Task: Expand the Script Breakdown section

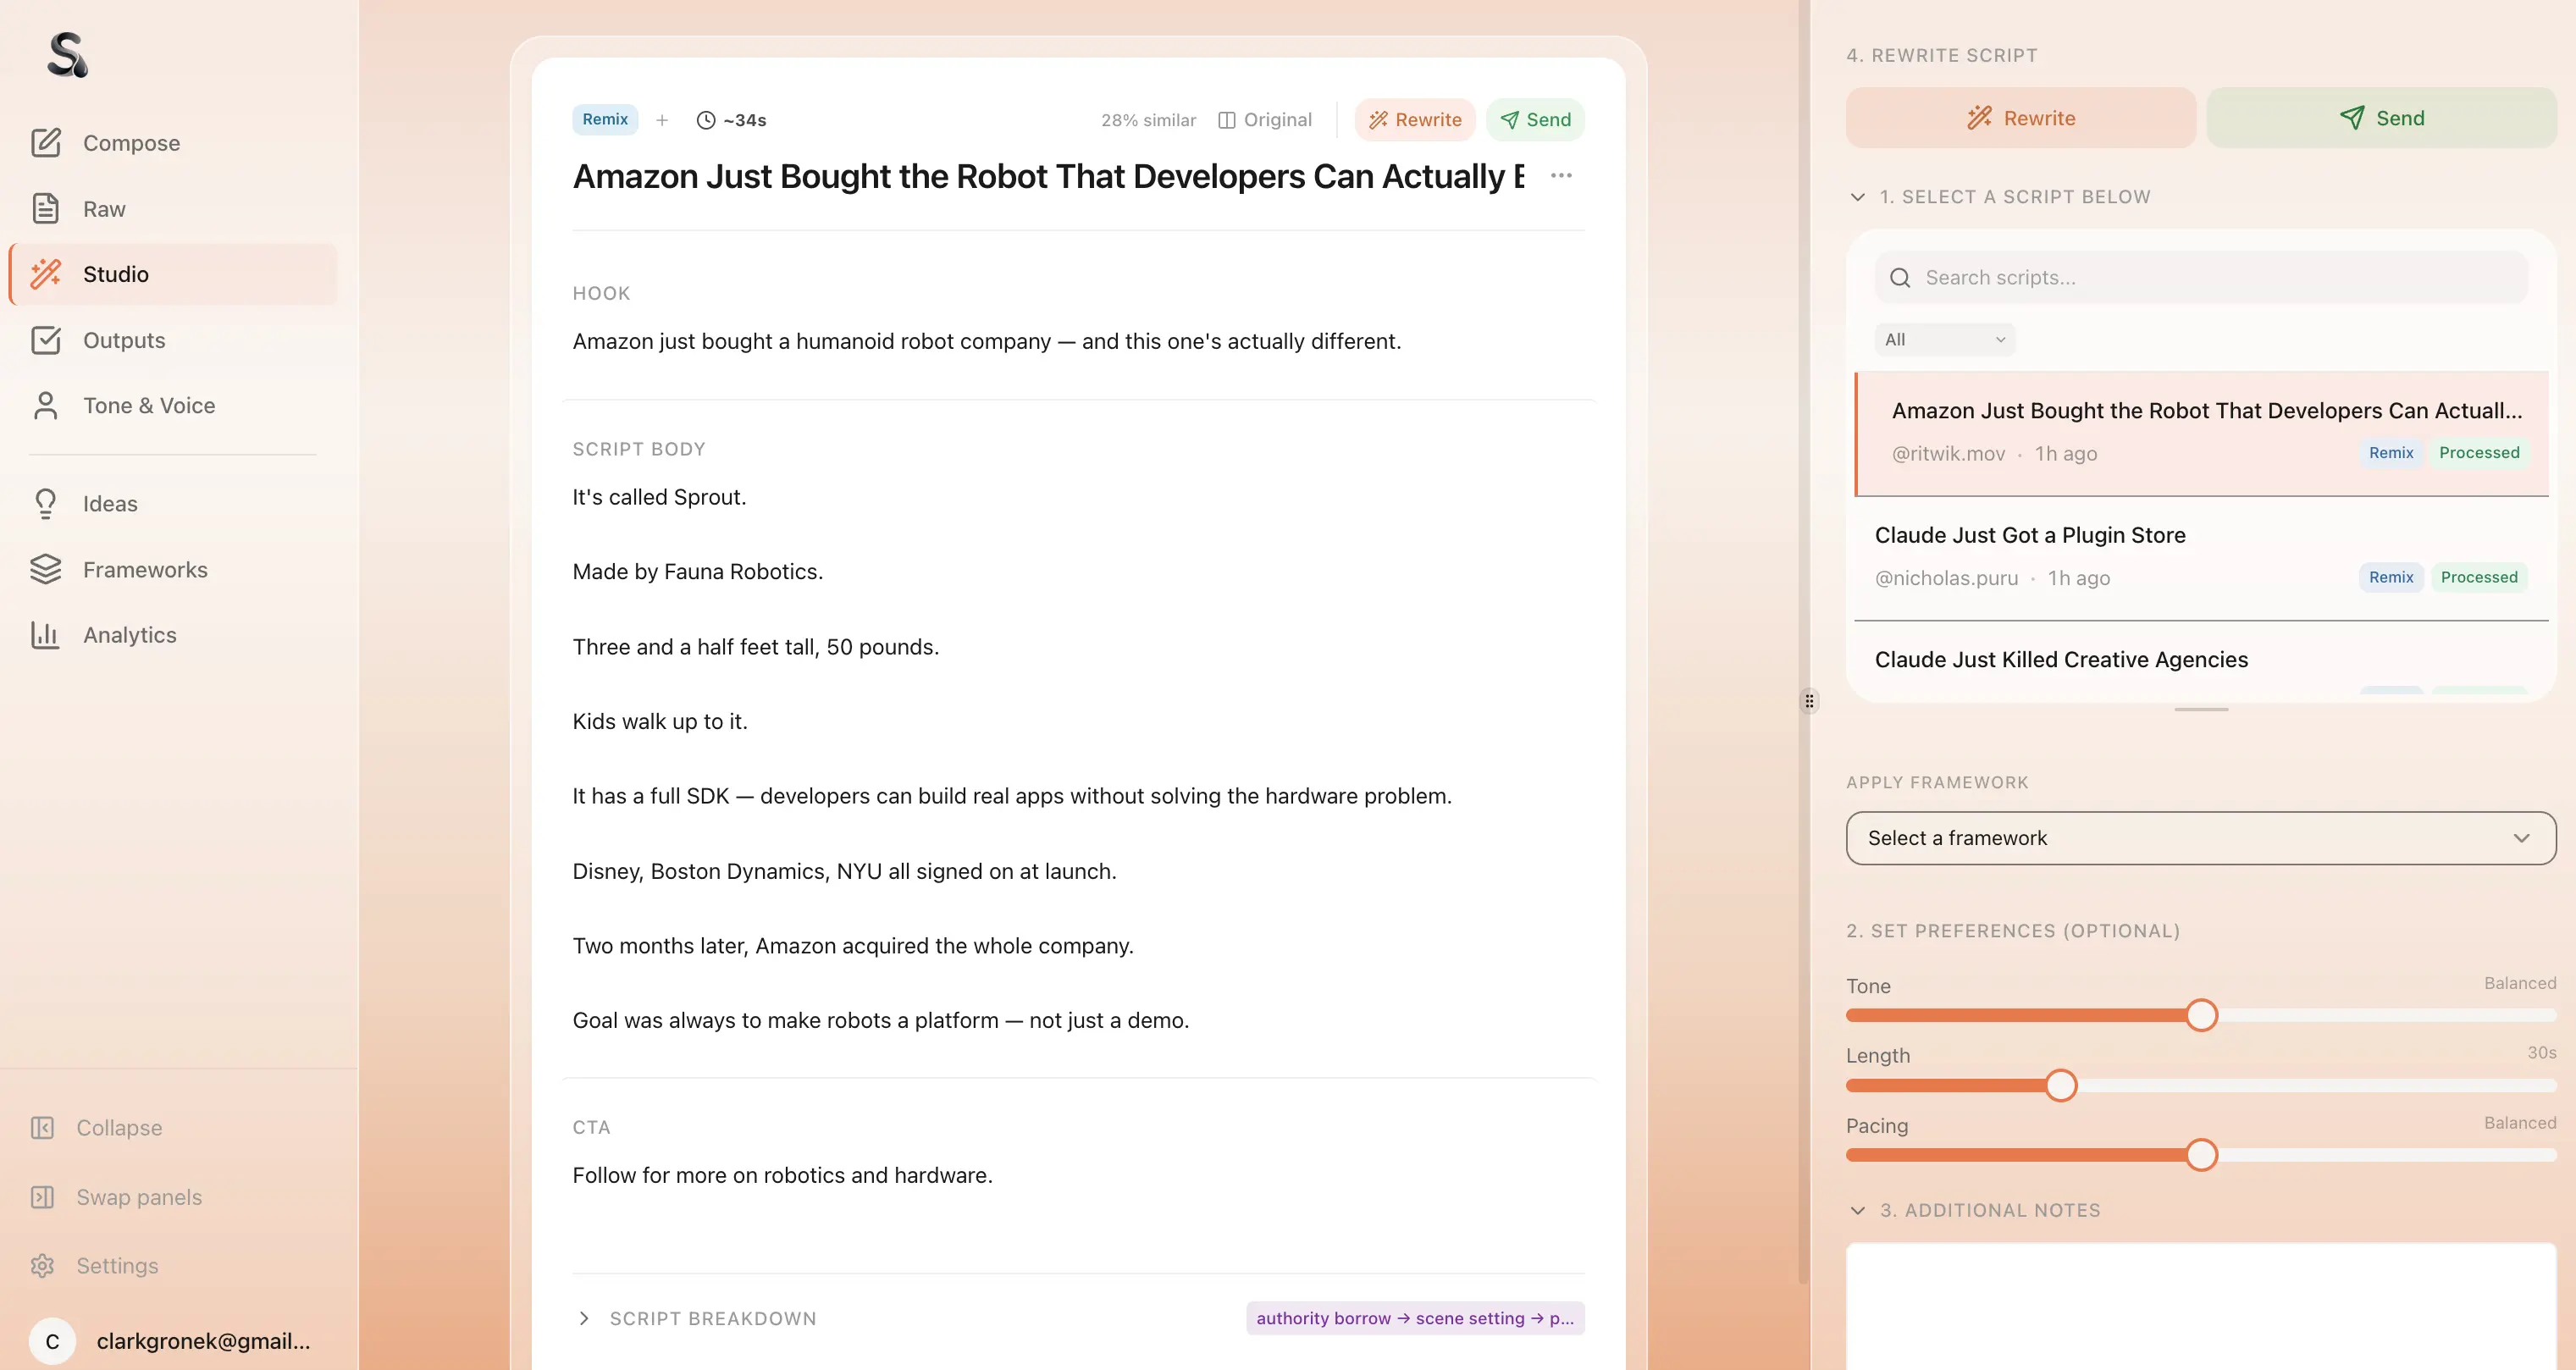Action: pyautogui.click(x=696, y=1318)
